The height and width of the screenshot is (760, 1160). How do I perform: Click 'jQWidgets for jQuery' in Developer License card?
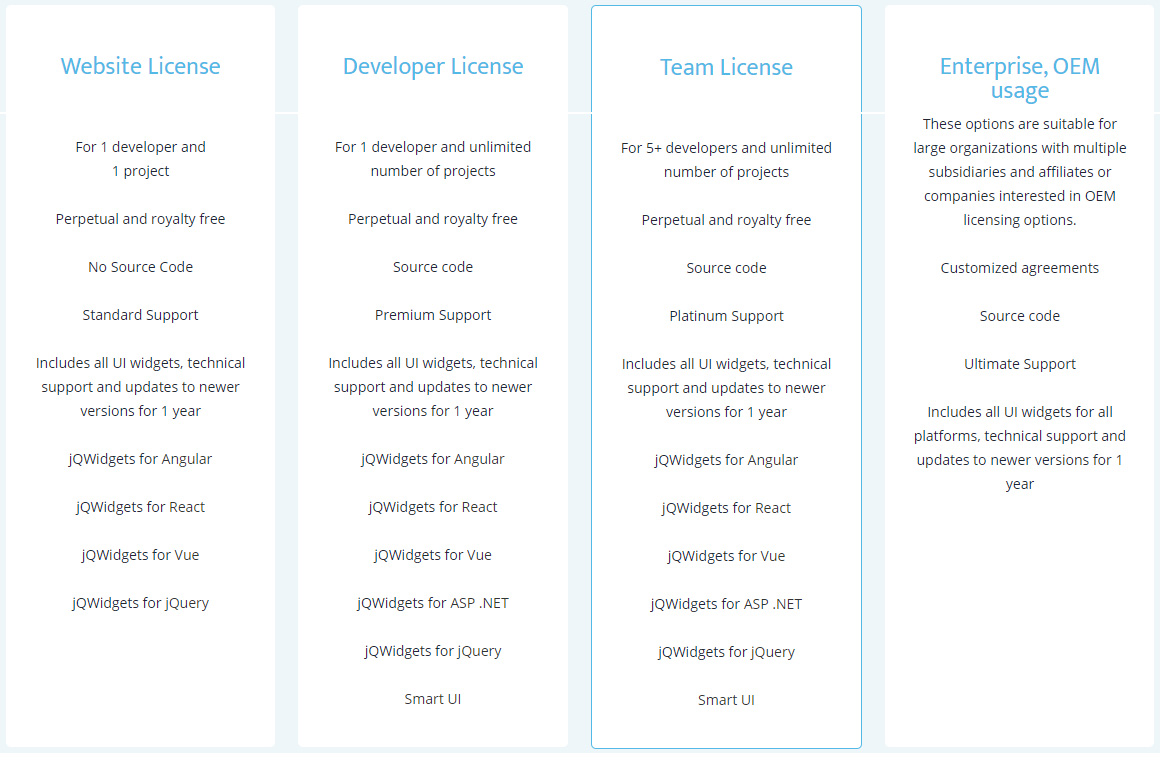[x=433, y=652]
